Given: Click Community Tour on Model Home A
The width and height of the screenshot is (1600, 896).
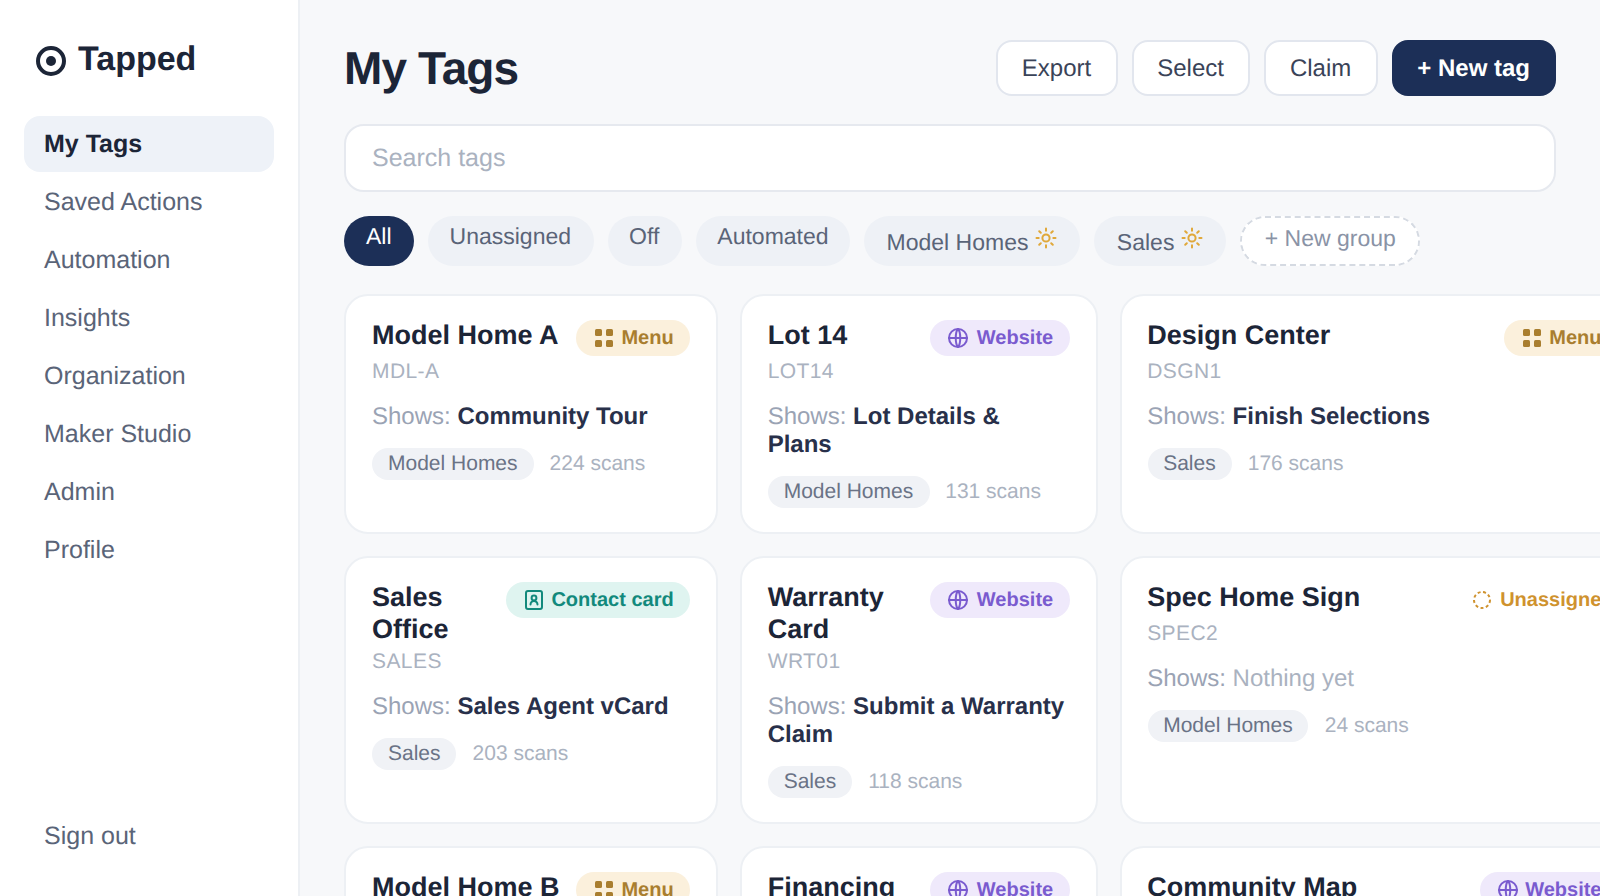Looking at the screenshot, I should pos(552,416).
